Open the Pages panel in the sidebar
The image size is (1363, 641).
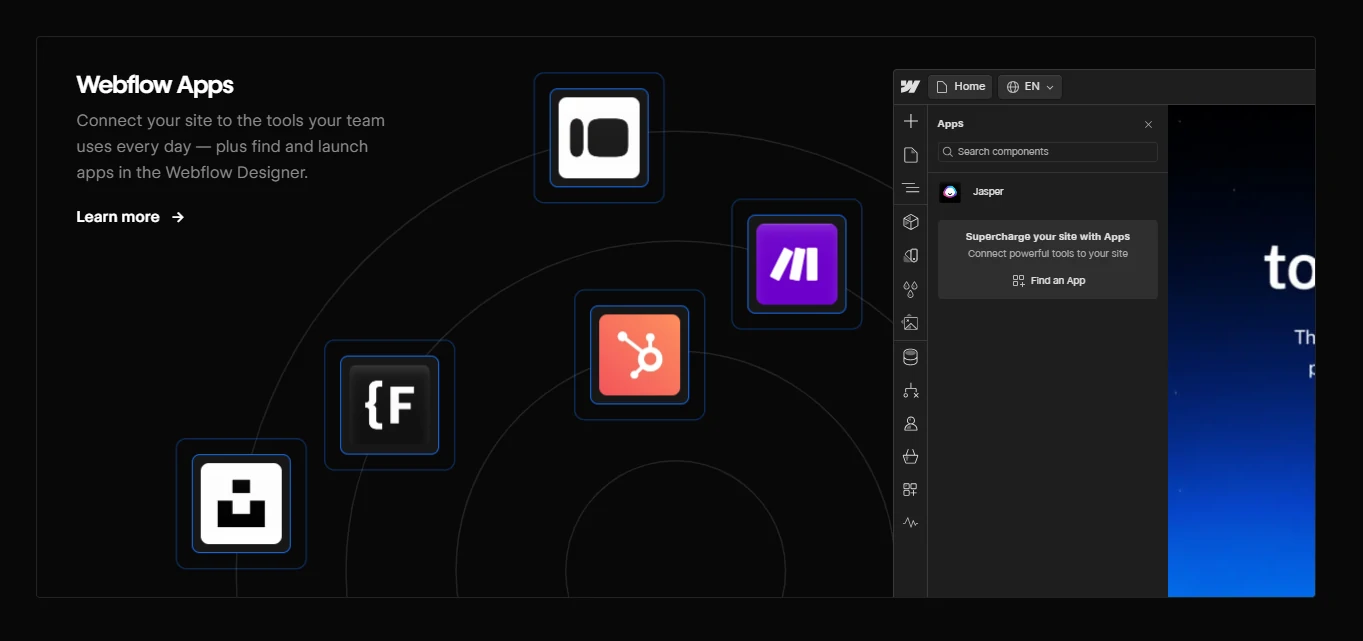[x=910, y=155]
